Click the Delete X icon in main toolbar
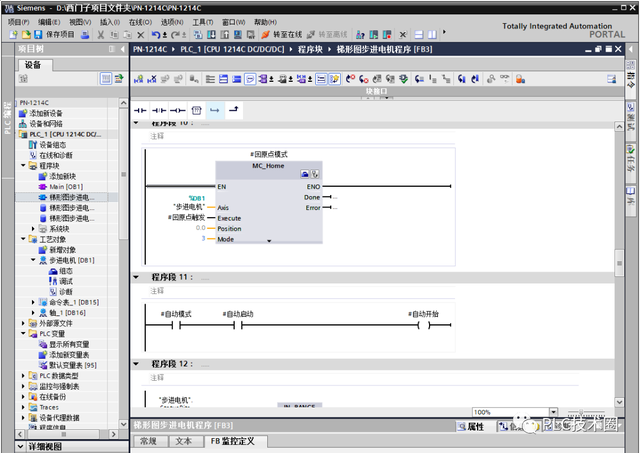The width and height of the screenshot is (640, 453). pos(141,35)
